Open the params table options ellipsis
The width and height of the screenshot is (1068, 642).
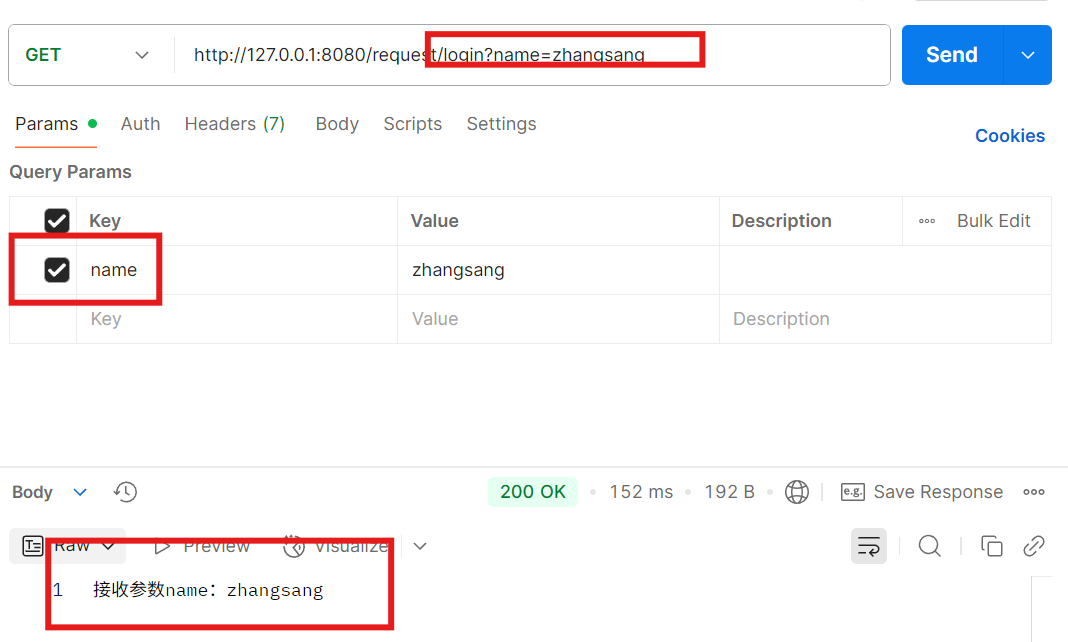tap(926, 221)
